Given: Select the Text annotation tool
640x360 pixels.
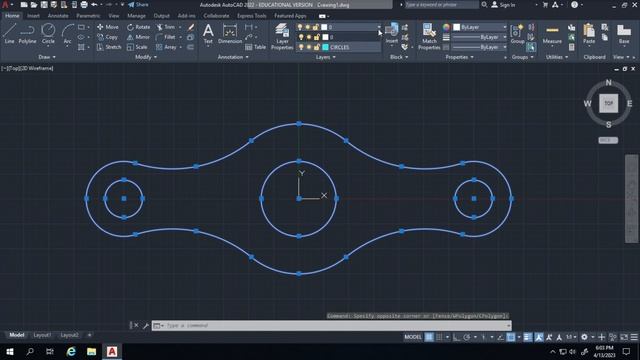Looking at the screenshot, I should coord(208,33).
